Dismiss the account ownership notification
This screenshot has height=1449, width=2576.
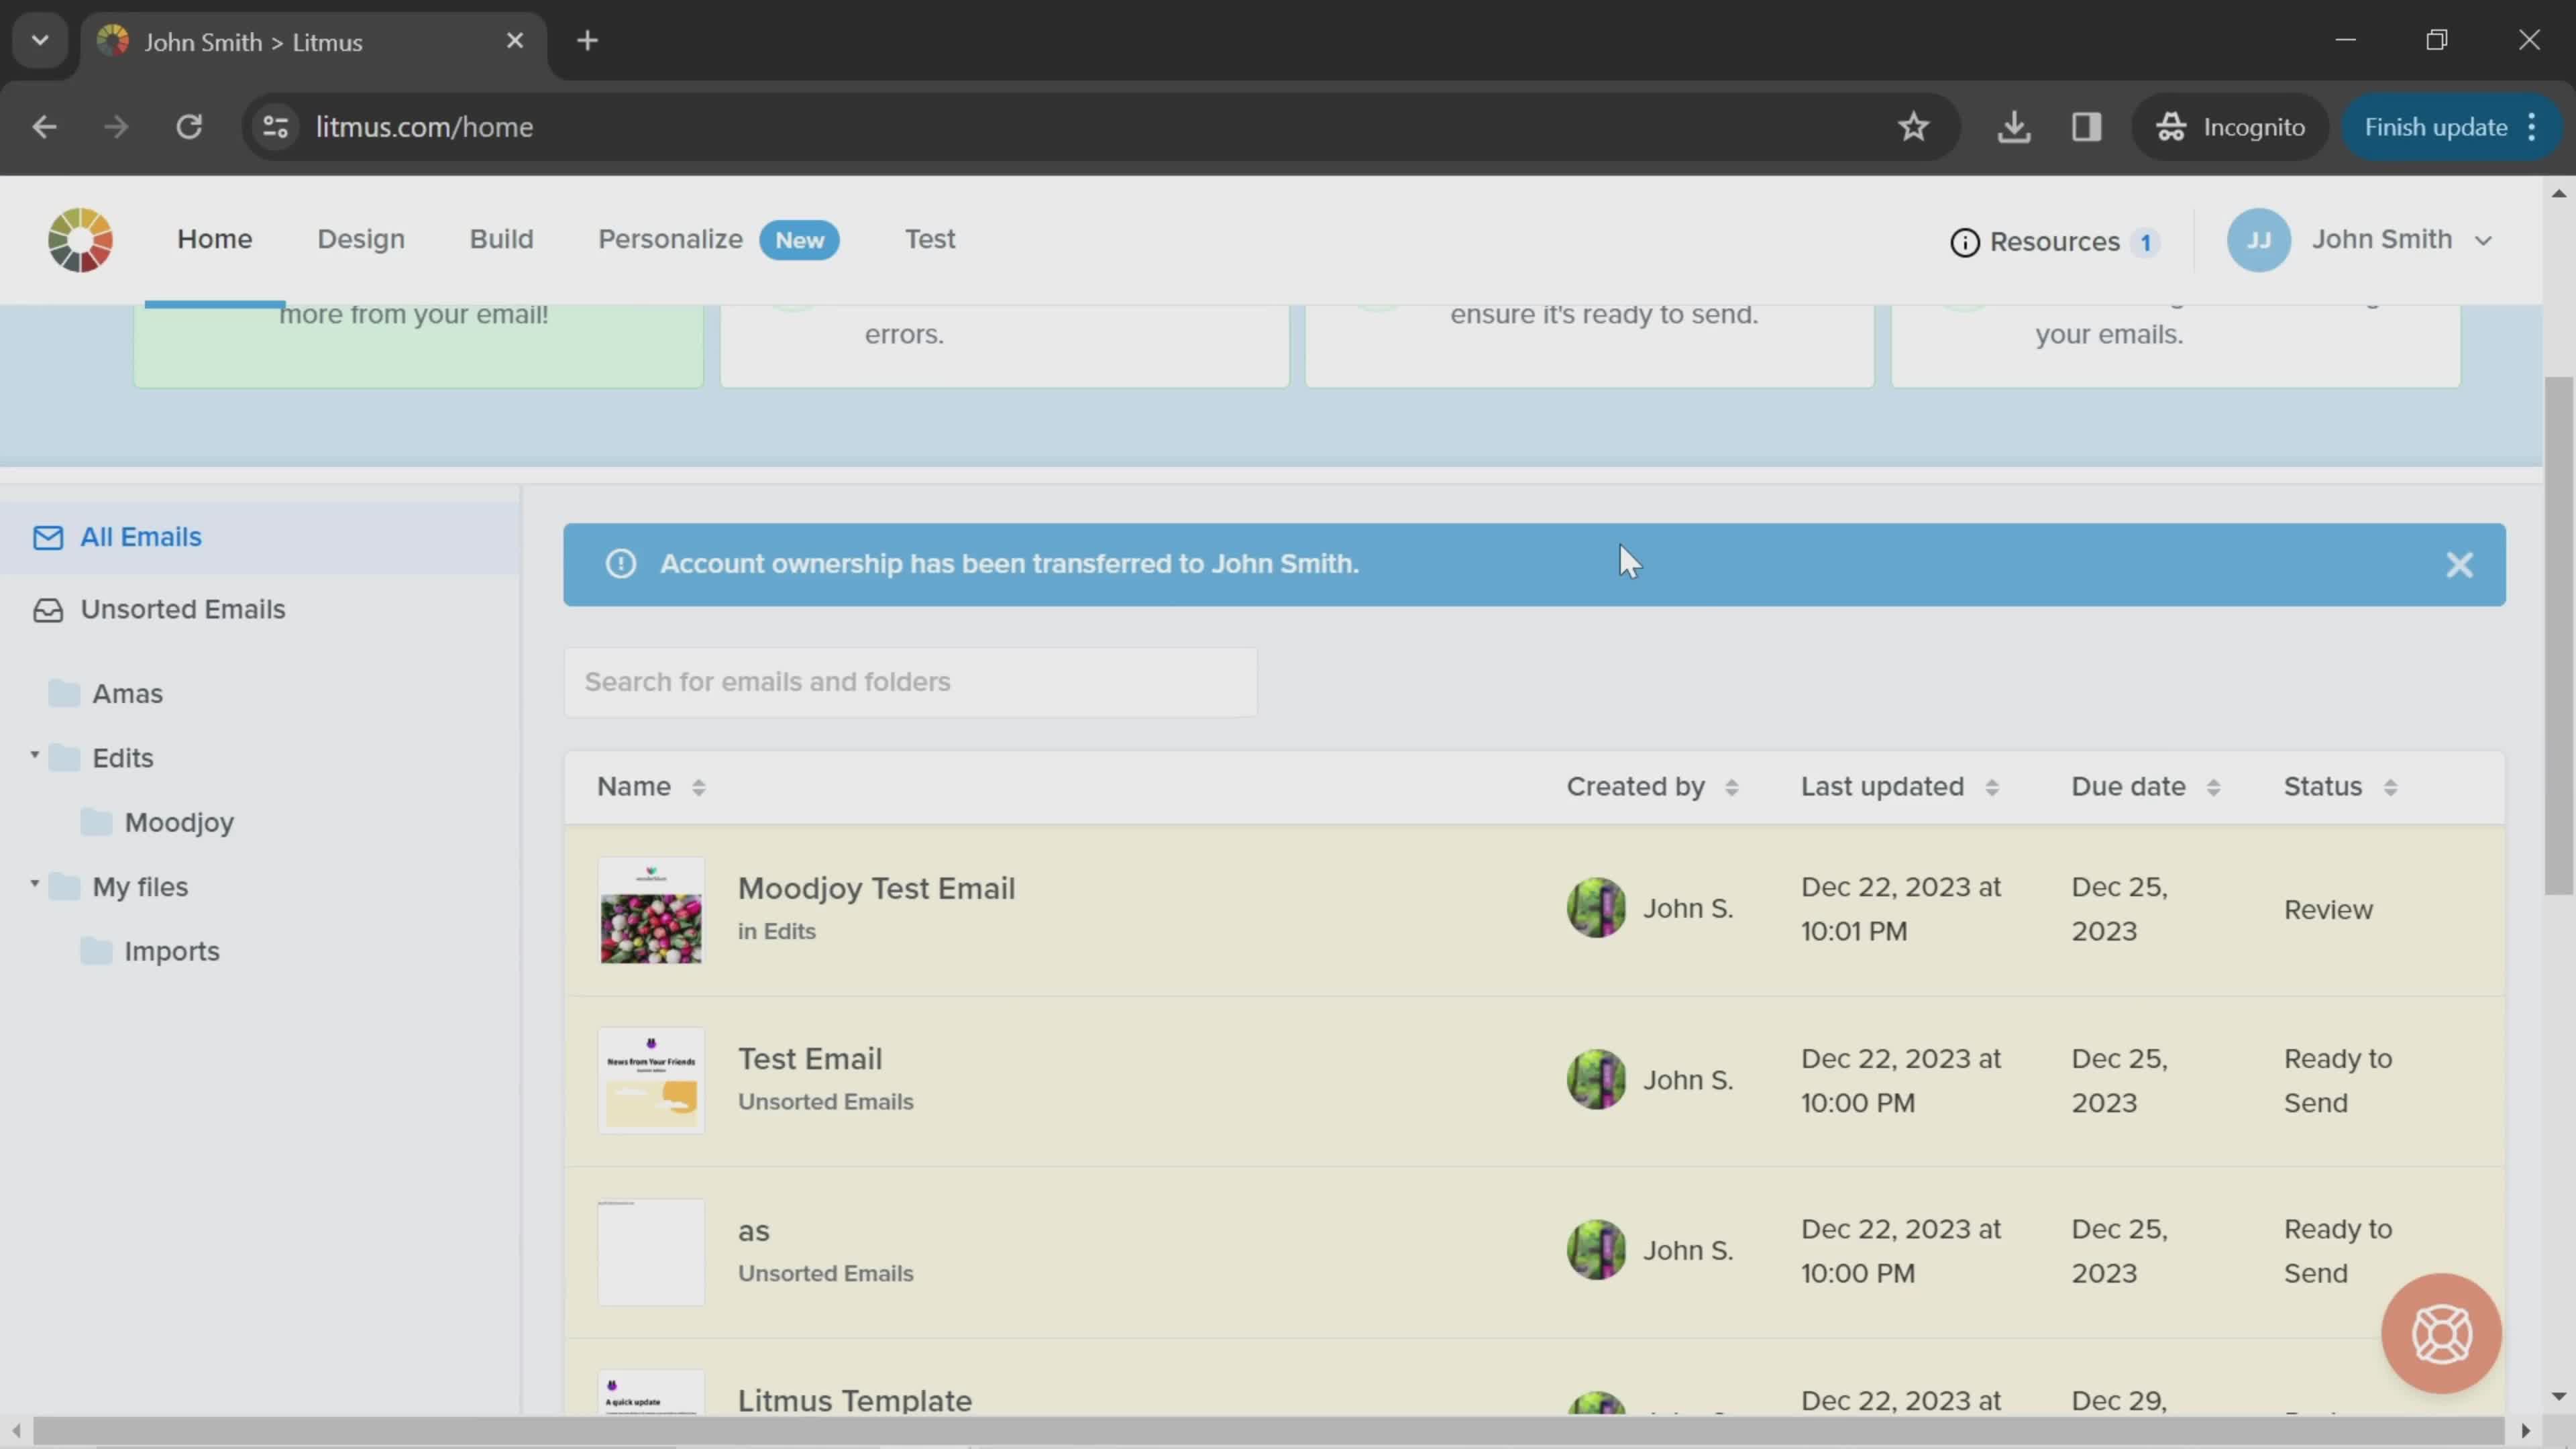coord(2461,563)
